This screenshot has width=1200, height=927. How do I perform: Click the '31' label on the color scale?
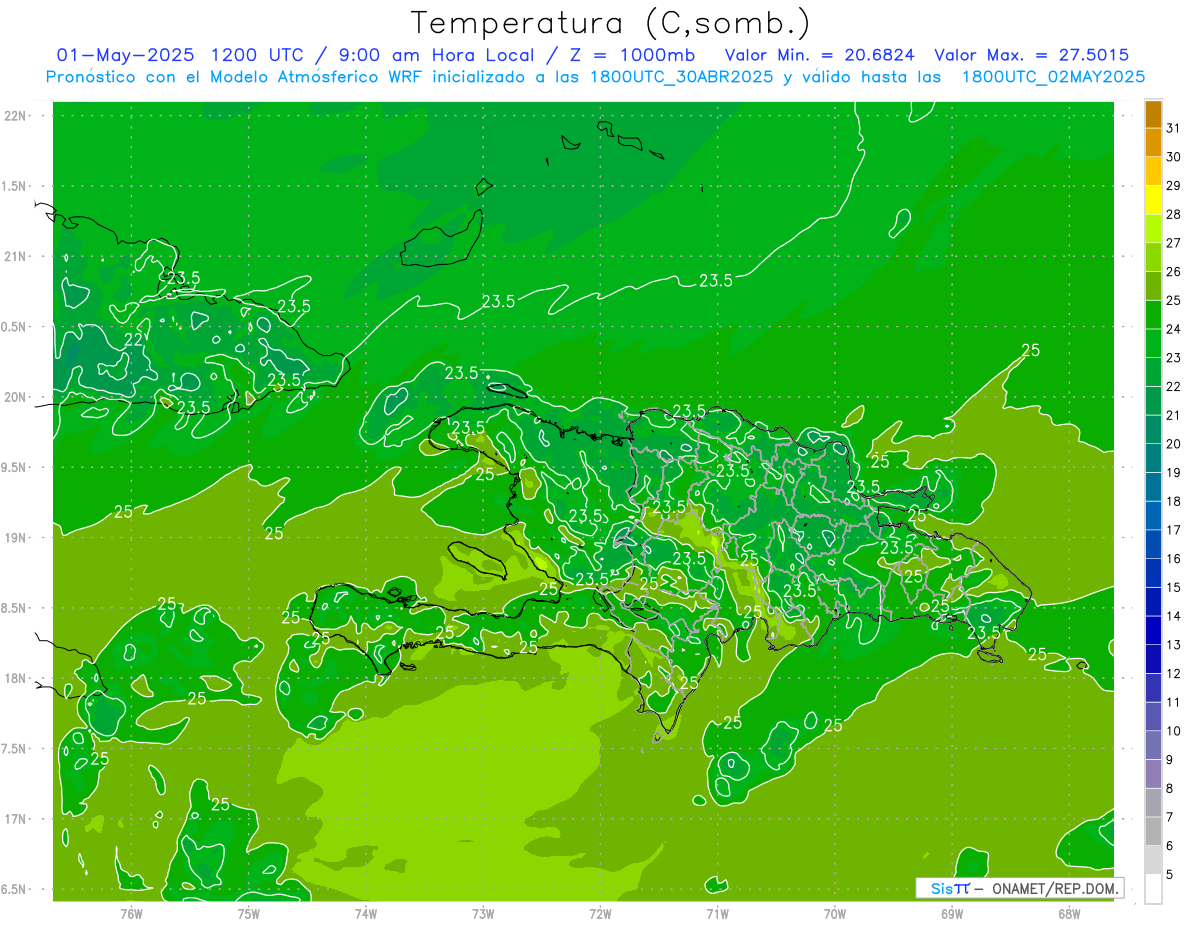pos(1173,128)
